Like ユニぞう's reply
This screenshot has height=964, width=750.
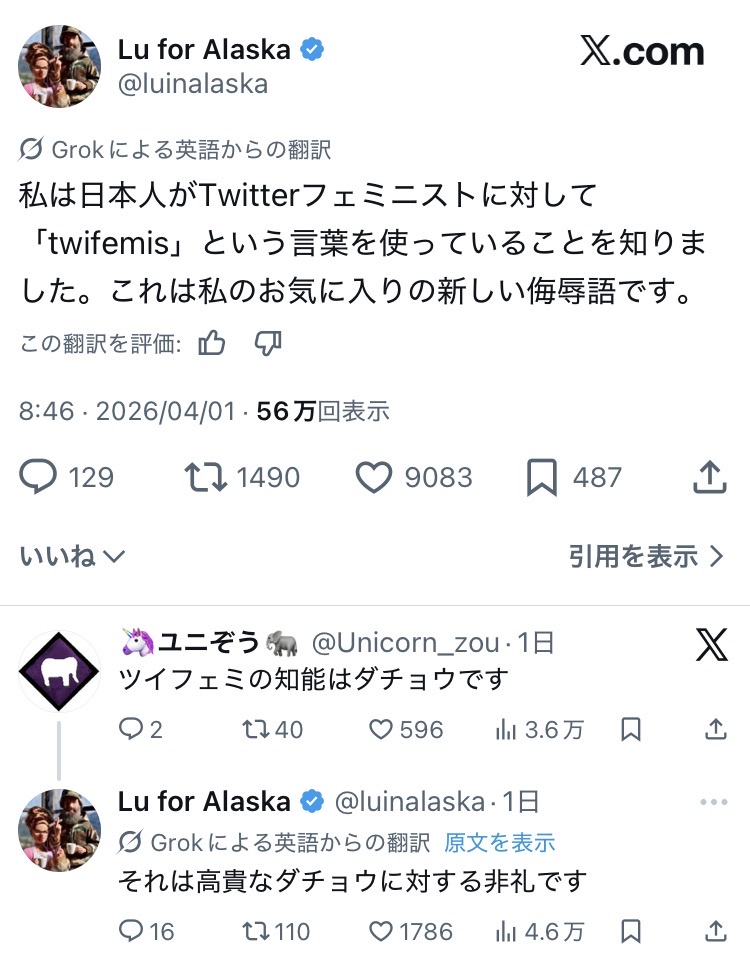click(381, 730)
